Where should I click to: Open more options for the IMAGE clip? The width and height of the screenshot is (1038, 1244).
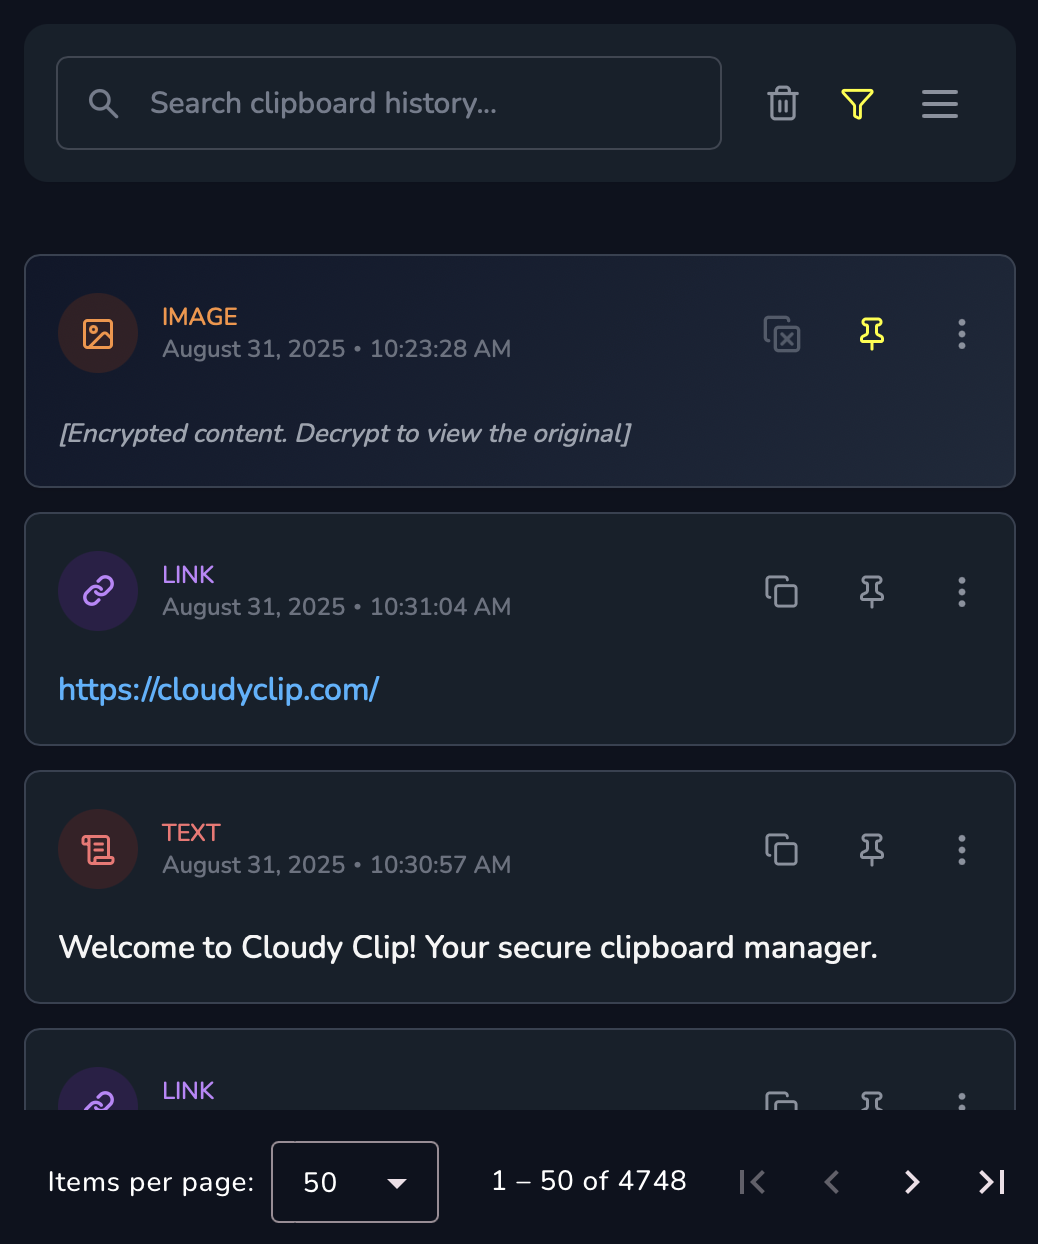click(x=961, y=334)
